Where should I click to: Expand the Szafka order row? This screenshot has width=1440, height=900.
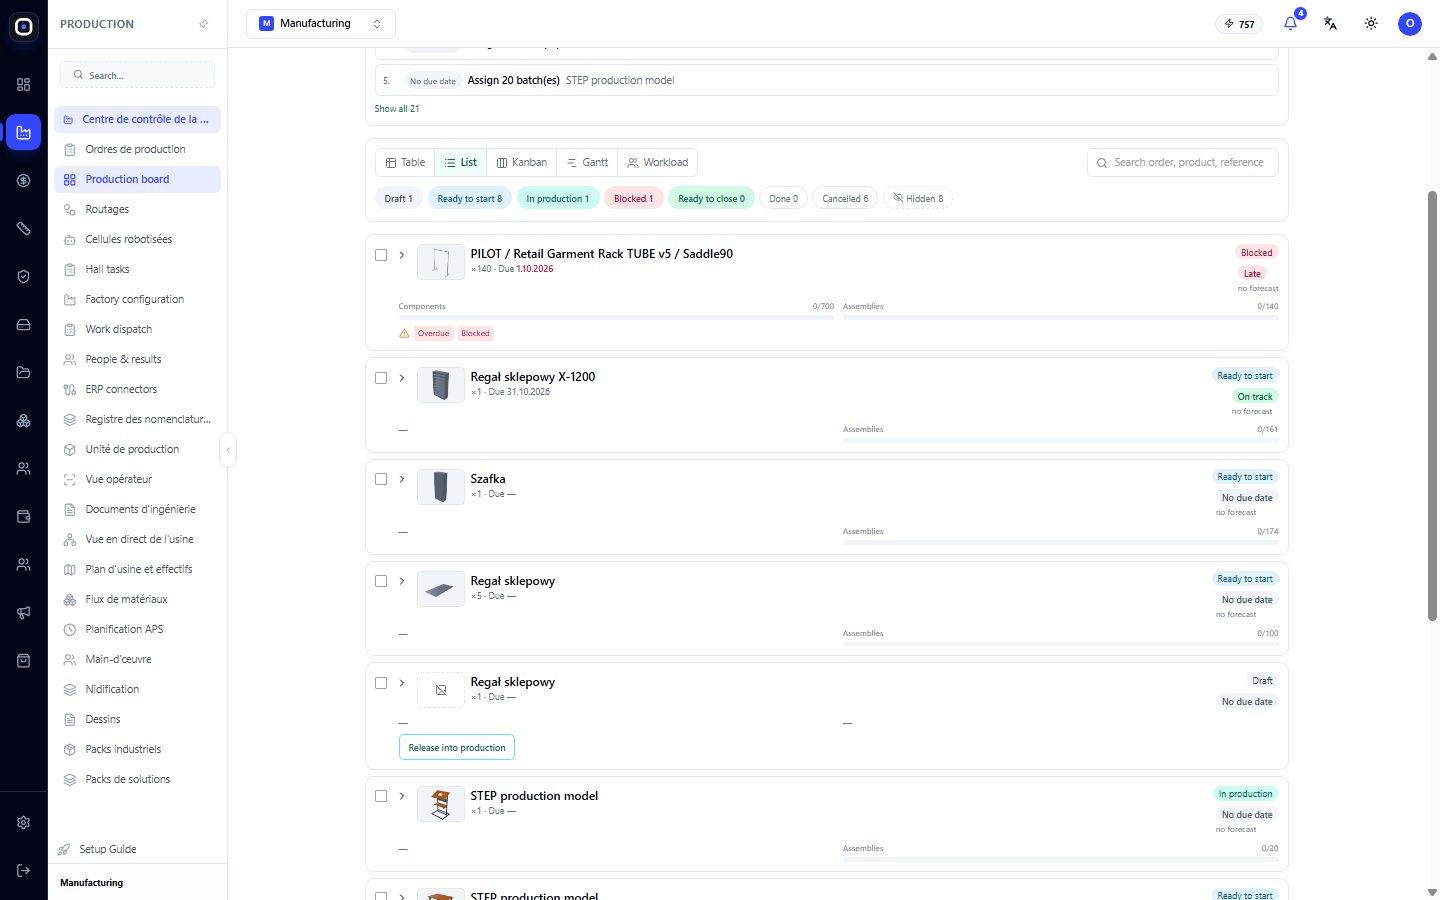click(x=402, y=479)
